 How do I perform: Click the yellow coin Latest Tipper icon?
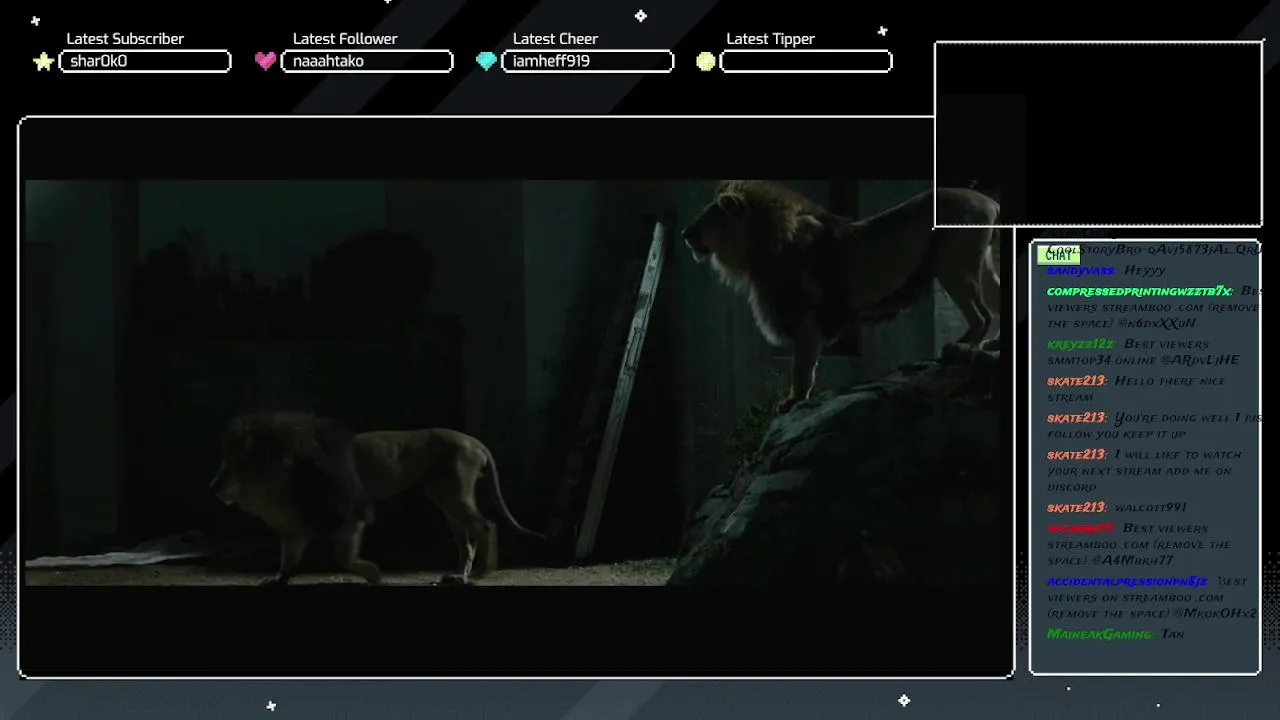pyautogui.click(x=706, y=62)
